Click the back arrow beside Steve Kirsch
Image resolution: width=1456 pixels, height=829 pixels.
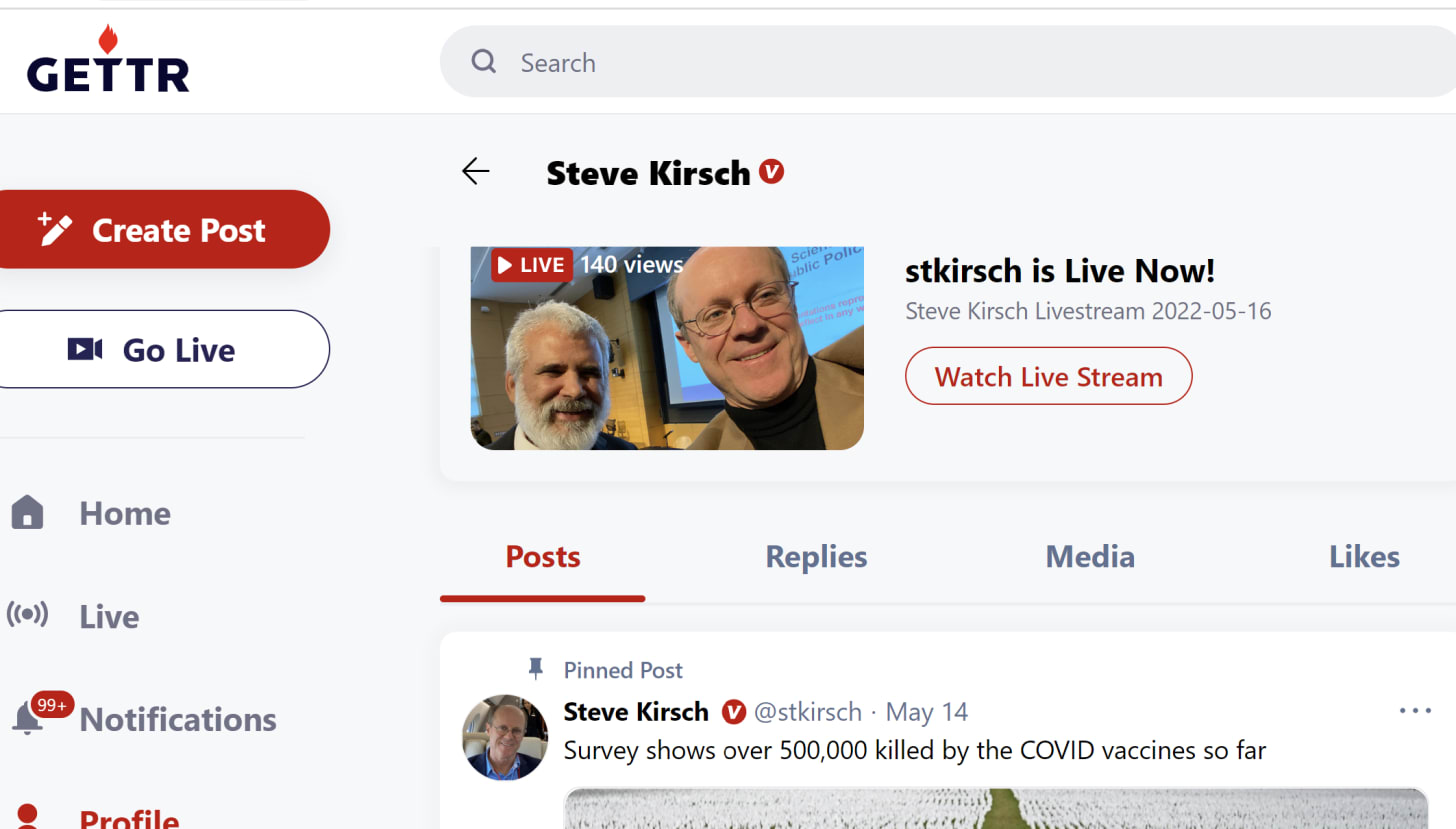click(476, 172)
